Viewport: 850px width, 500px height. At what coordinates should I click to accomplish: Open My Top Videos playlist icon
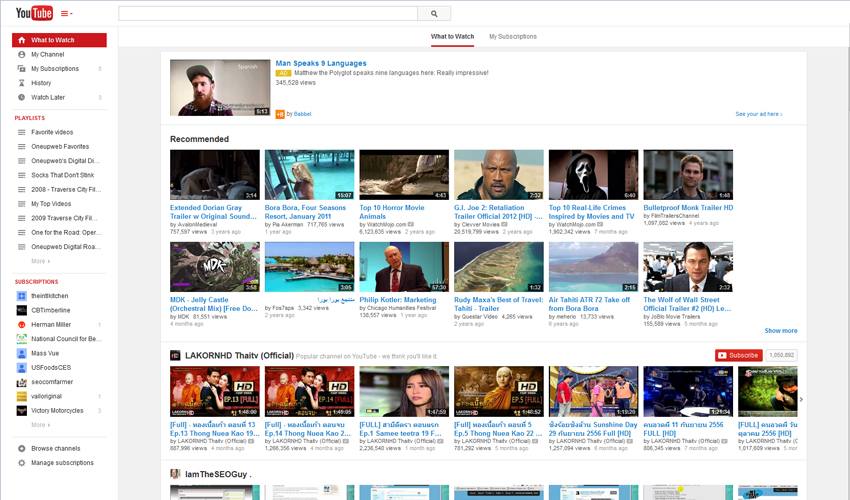[x=22, y=204]
